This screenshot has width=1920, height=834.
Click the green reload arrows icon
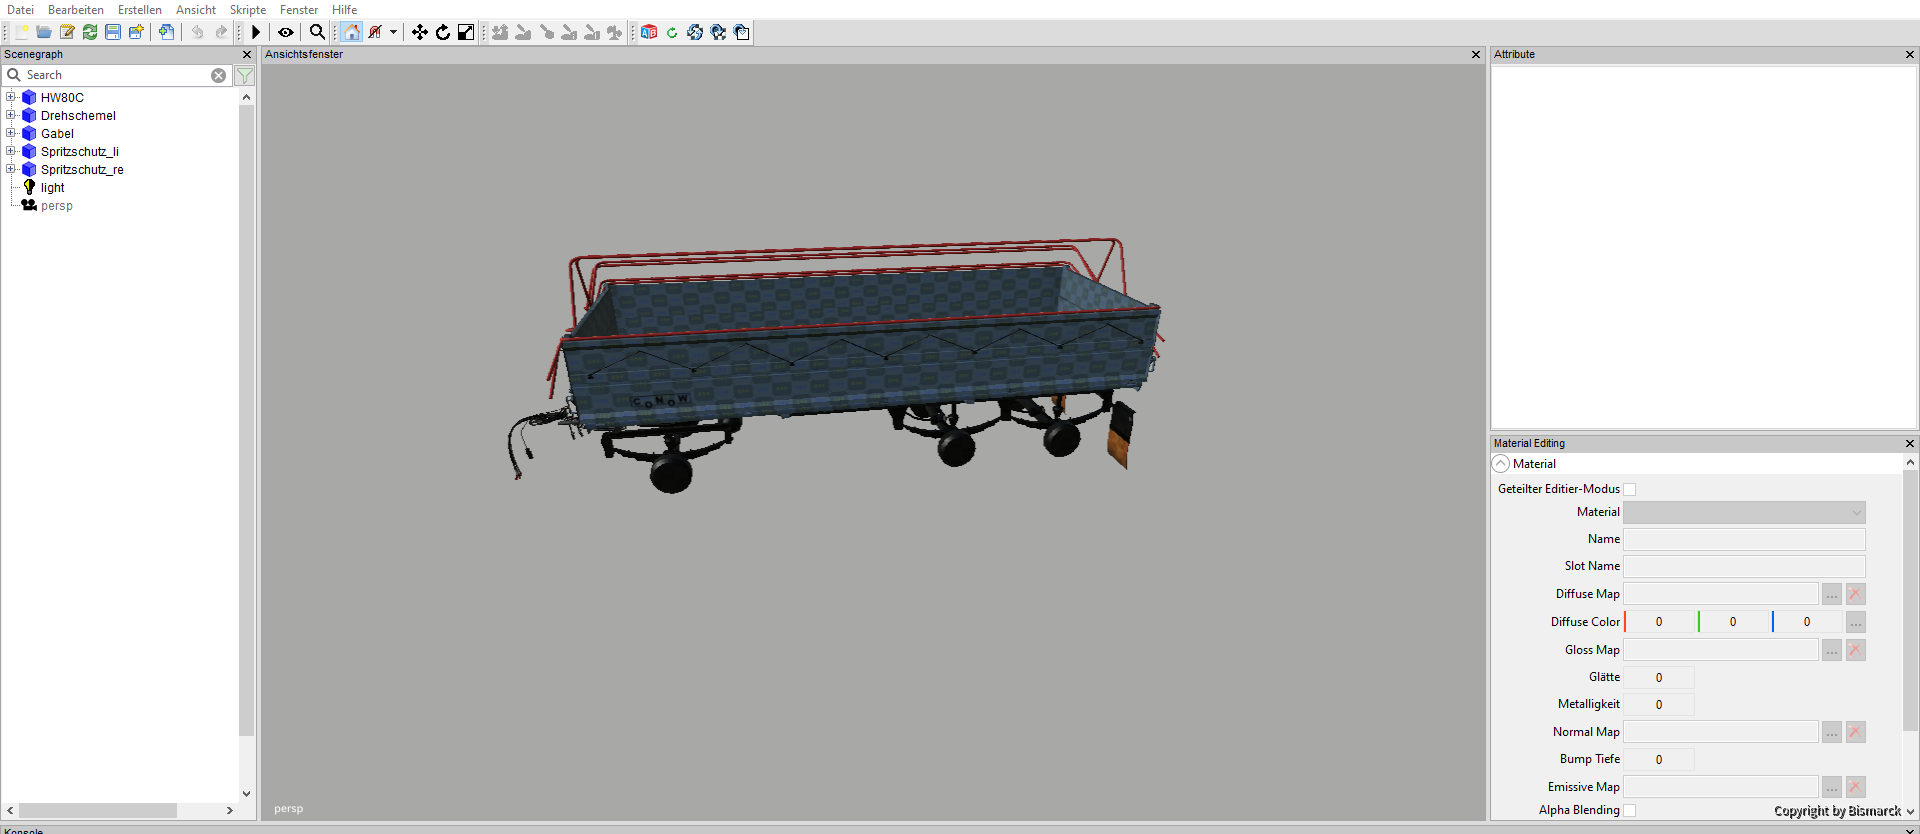click(x=90, y=32)
